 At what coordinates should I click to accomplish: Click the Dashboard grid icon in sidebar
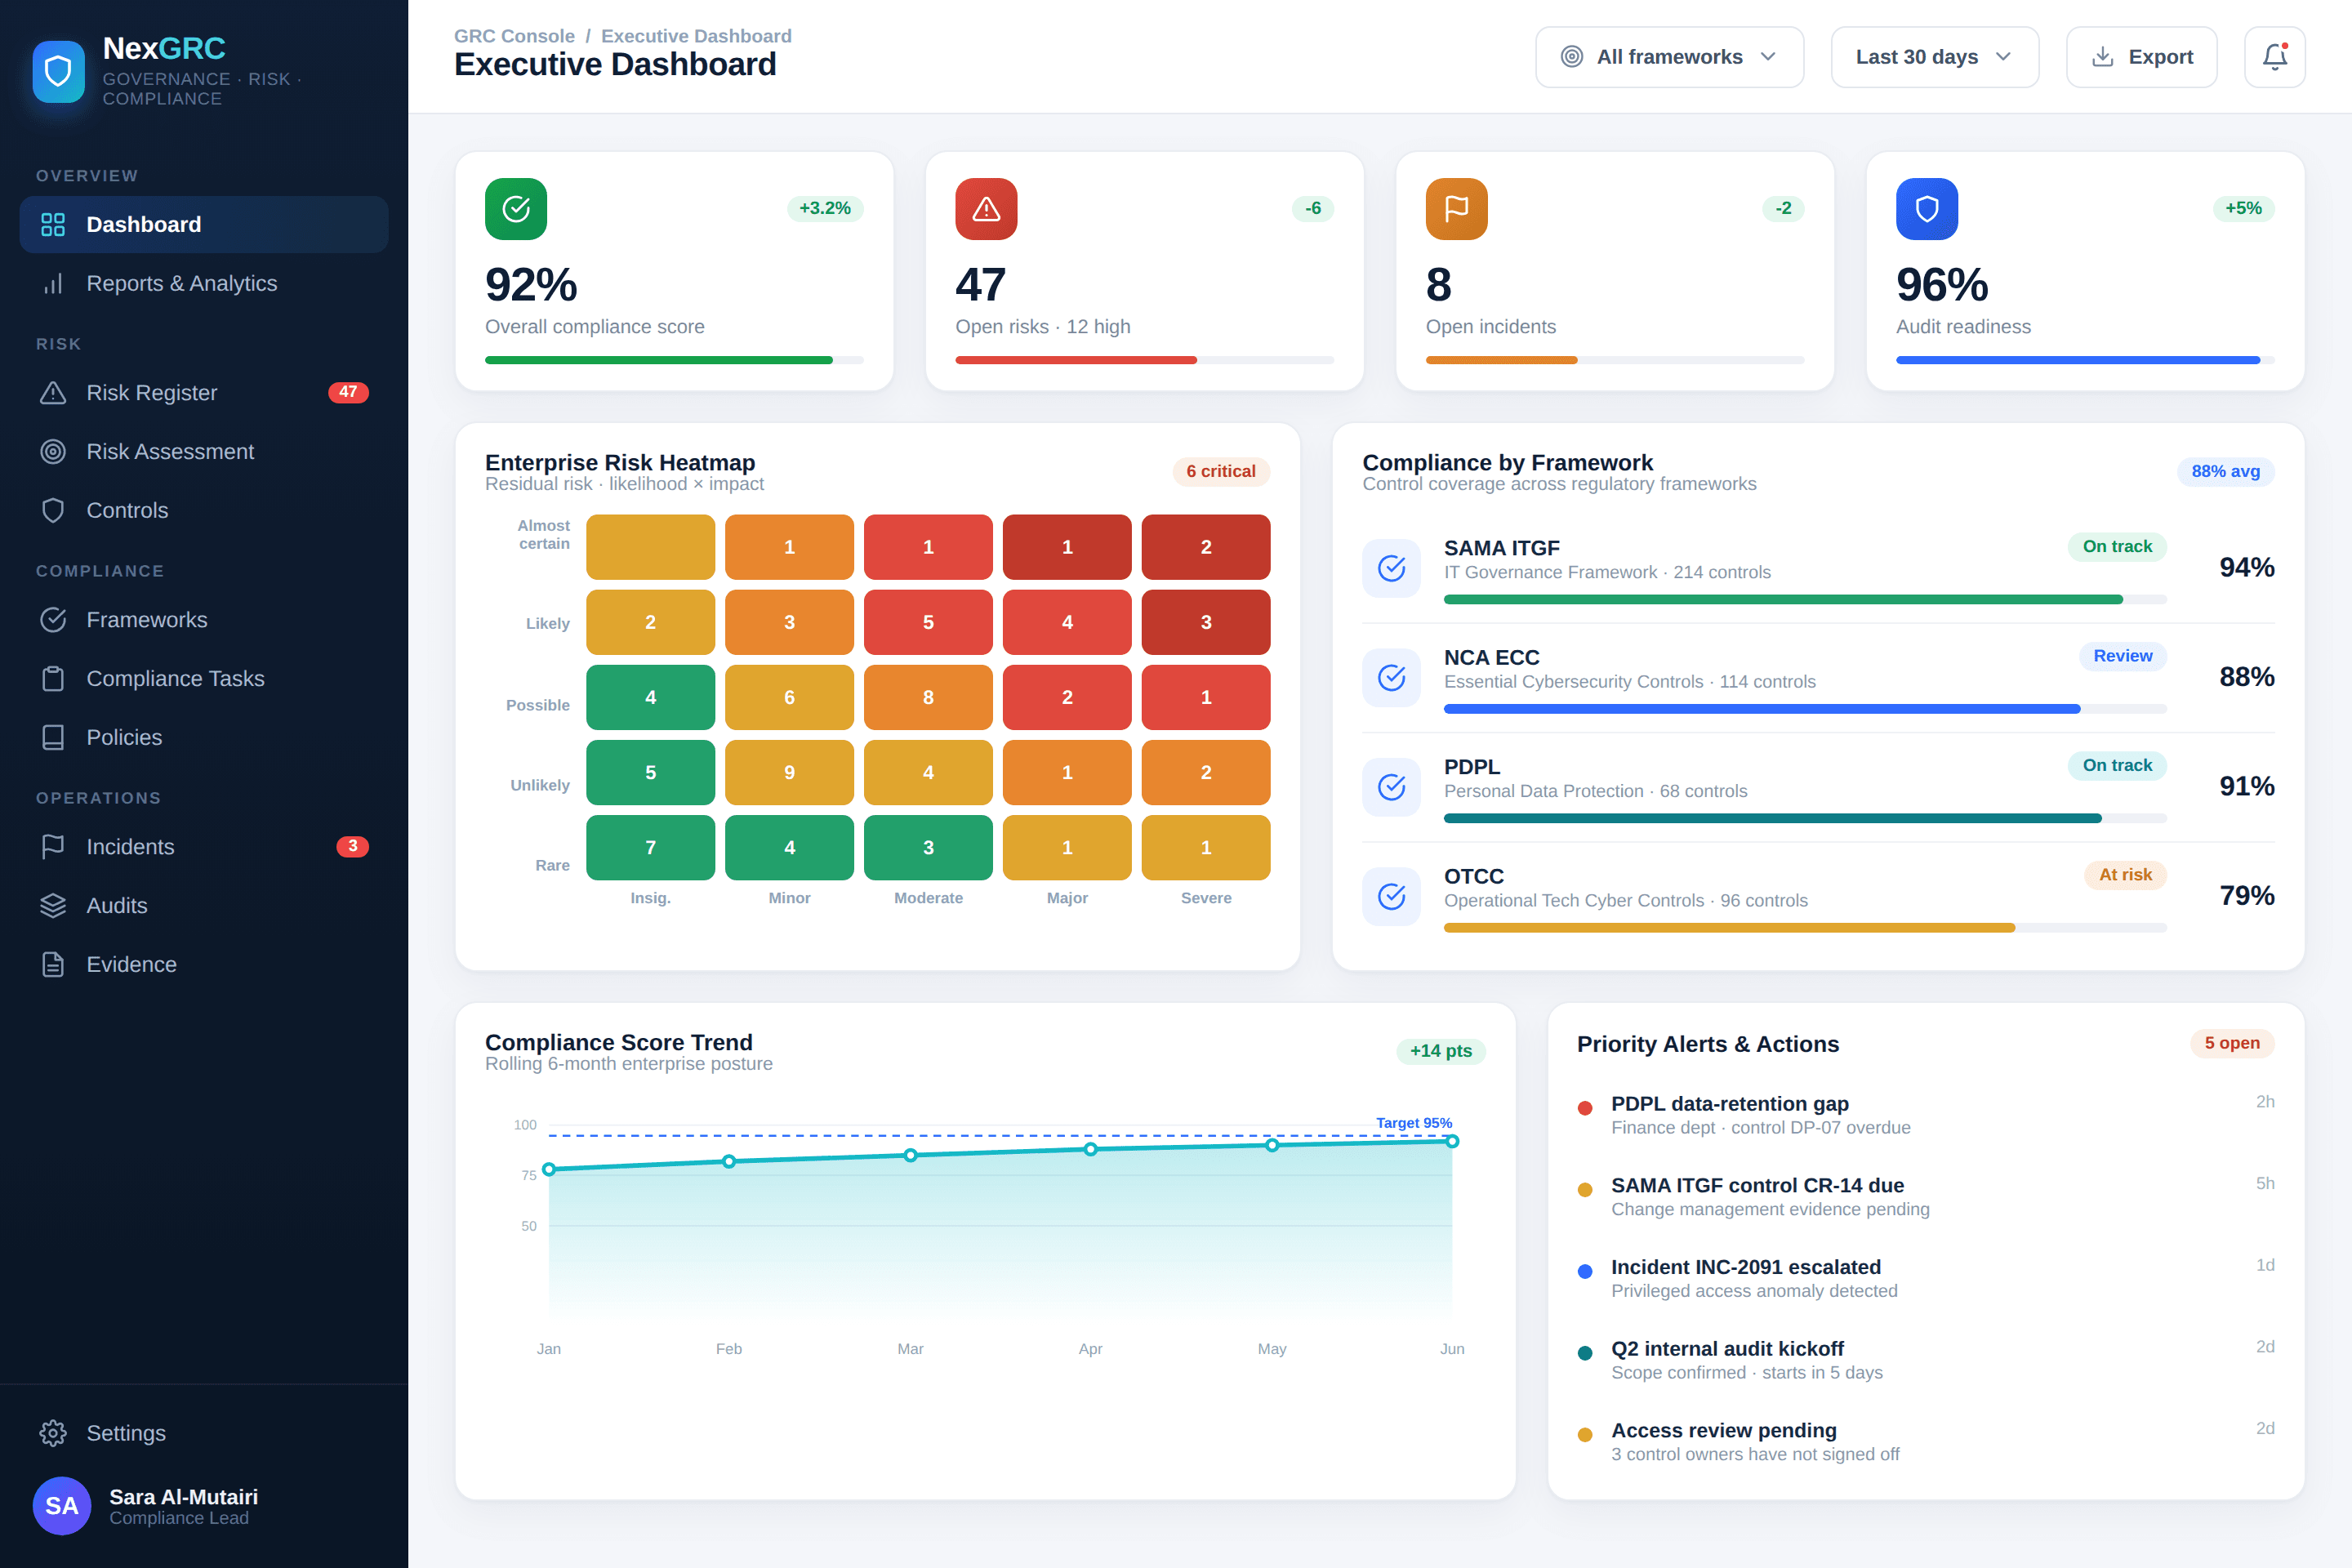tap(53, 224)
